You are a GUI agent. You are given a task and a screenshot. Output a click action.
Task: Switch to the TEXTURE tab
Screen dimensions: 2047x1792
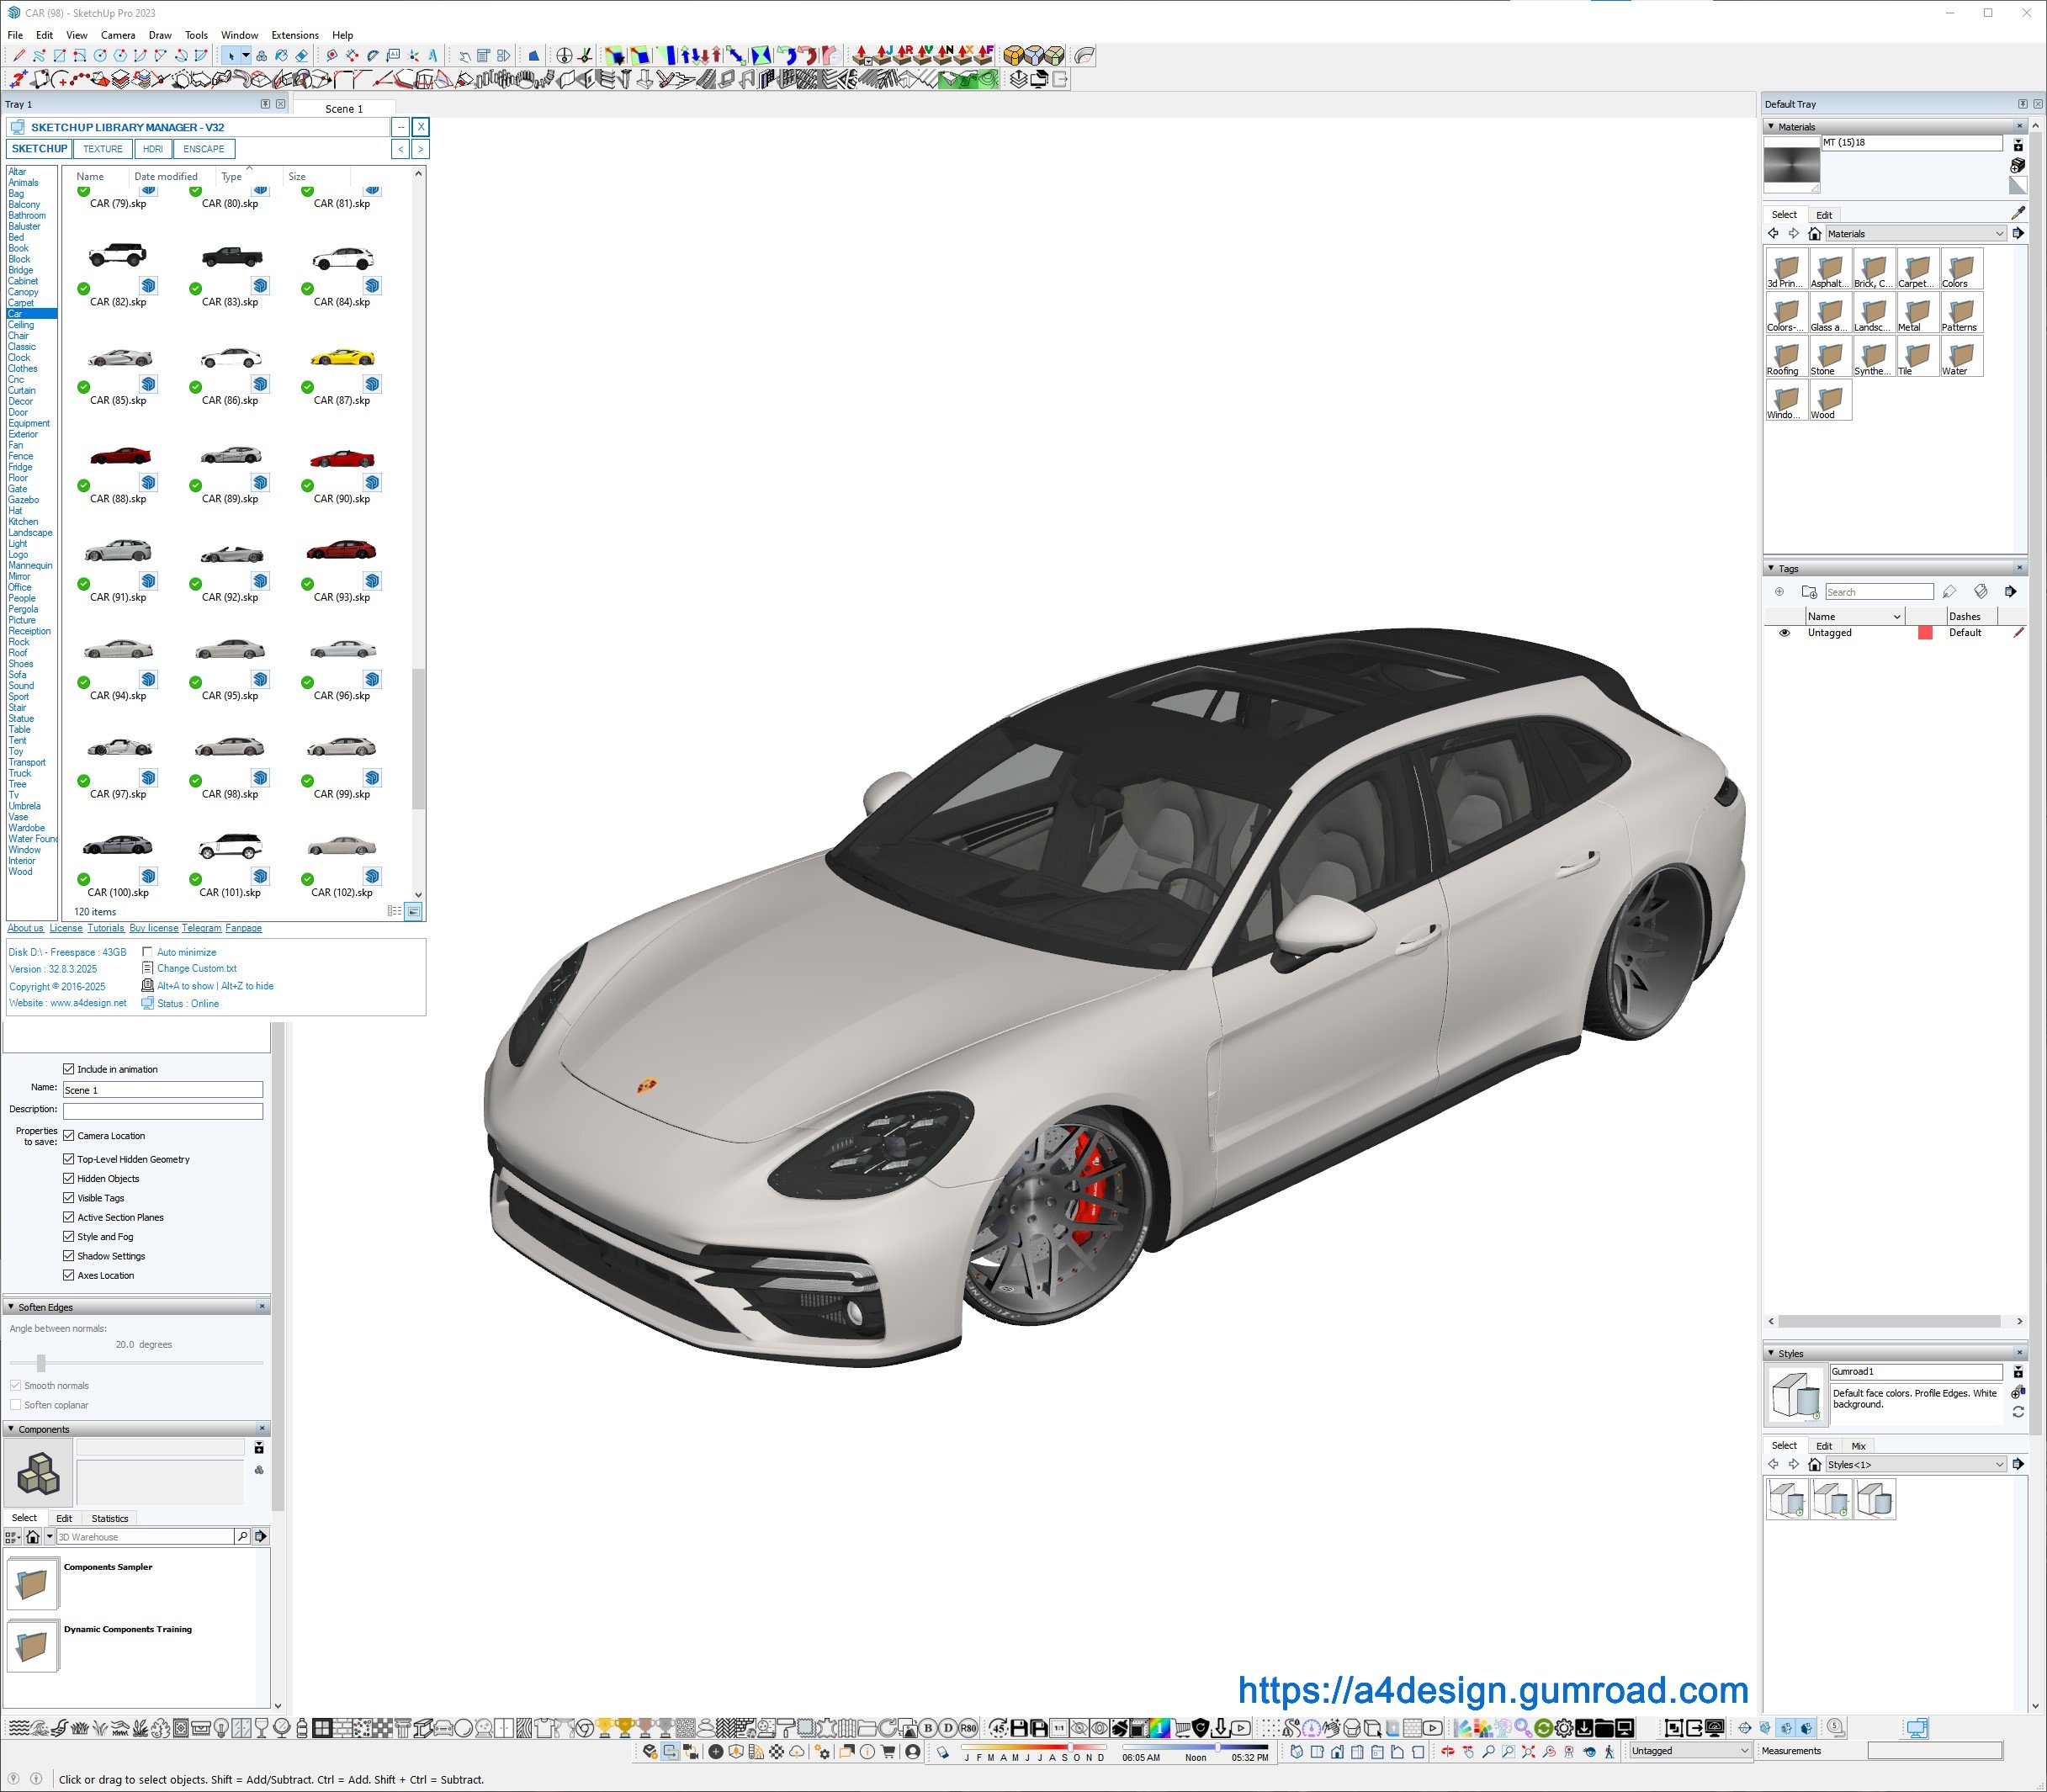102,149
